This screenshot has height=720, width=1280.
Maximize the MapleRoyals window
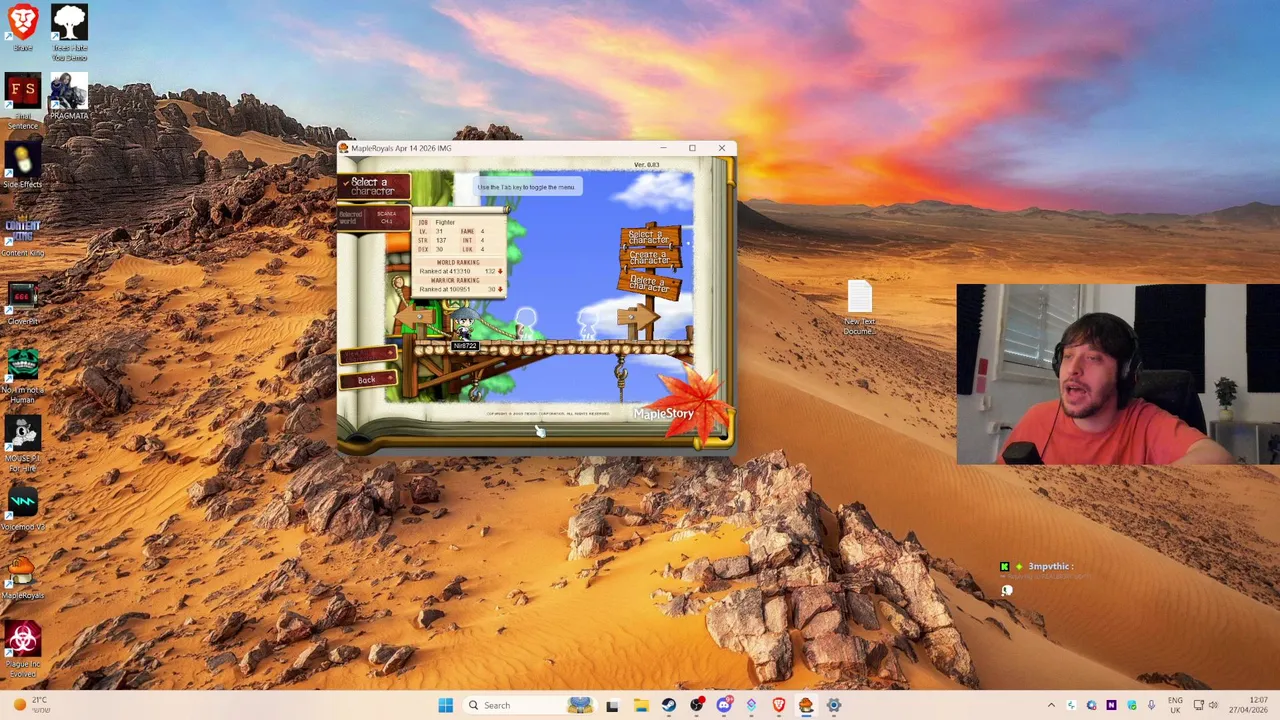692,148
